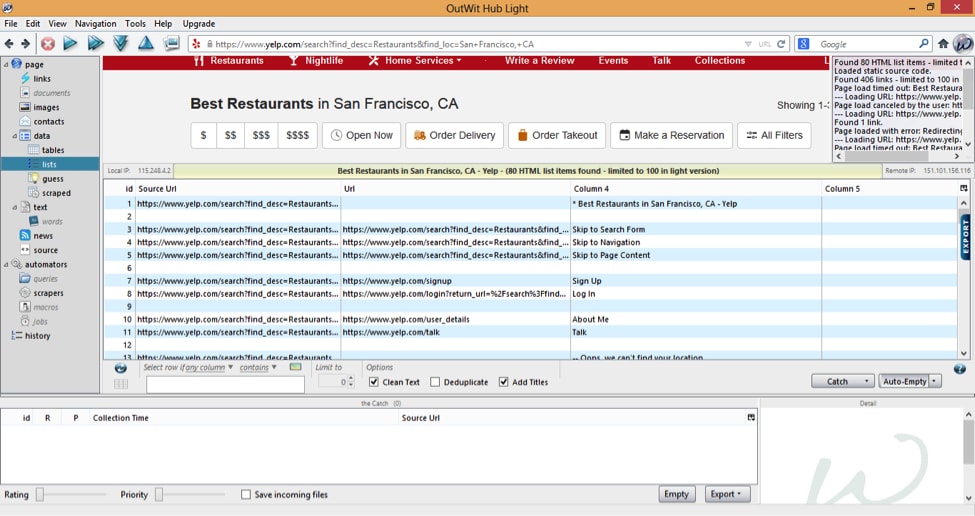975x516 pixels.
Task: Go back with the left arrow toolbar icon
Action: pos(9,44)
